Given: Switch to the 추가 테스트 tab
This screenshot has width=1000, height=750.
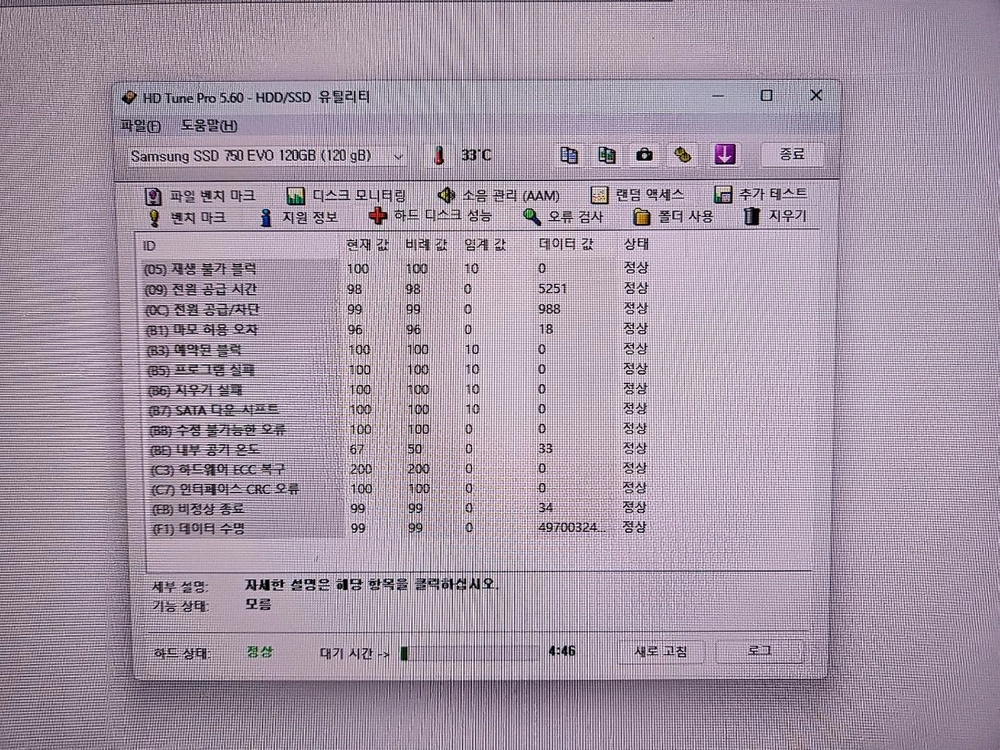Looking at the screenshot, I should [761, 194].
